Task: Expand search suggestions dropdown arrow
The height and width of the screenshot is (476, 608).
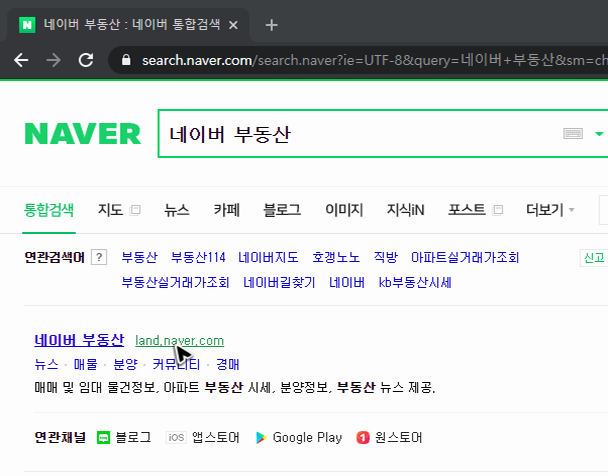Action: 599,134
